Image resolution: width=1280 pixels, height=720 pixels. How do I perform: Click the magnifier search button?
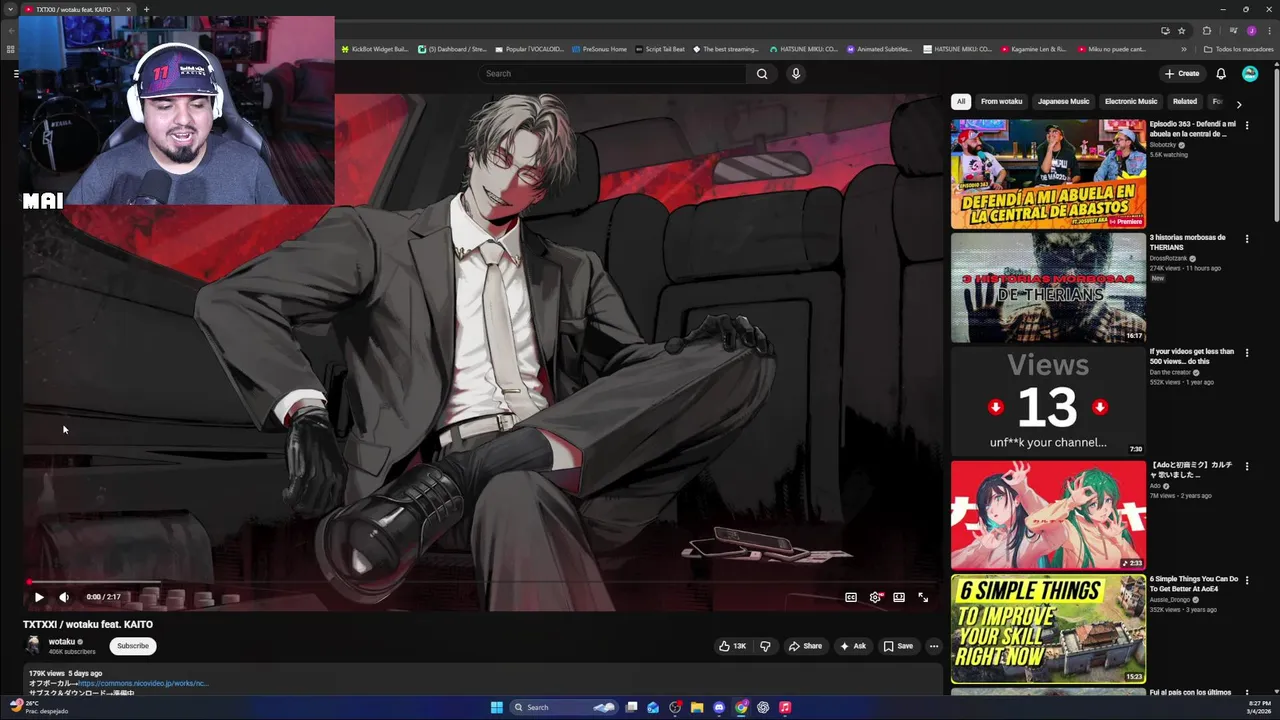[762, 73]
